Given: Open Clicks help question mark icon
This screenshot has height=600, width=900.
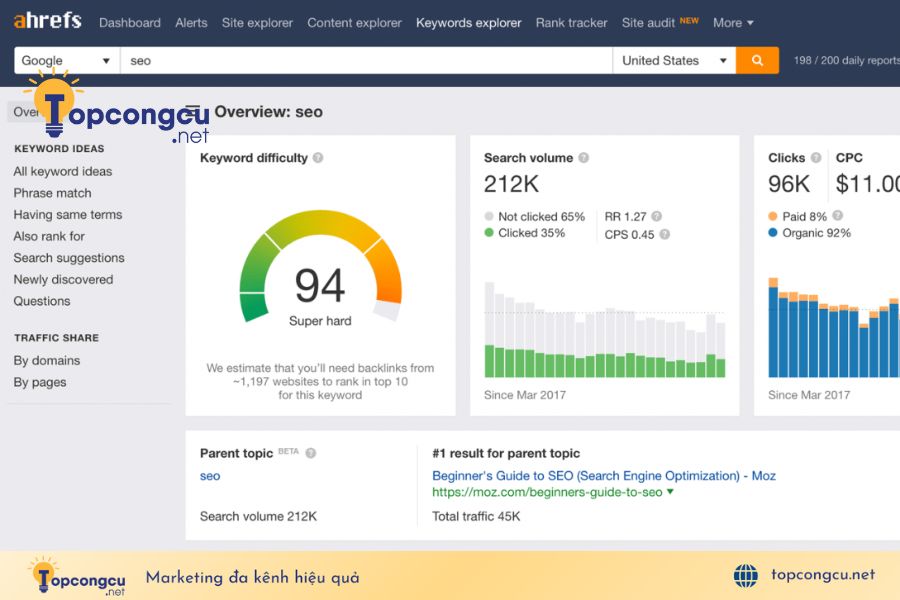Looking at the screenshot, I should (x=816, y=158).
